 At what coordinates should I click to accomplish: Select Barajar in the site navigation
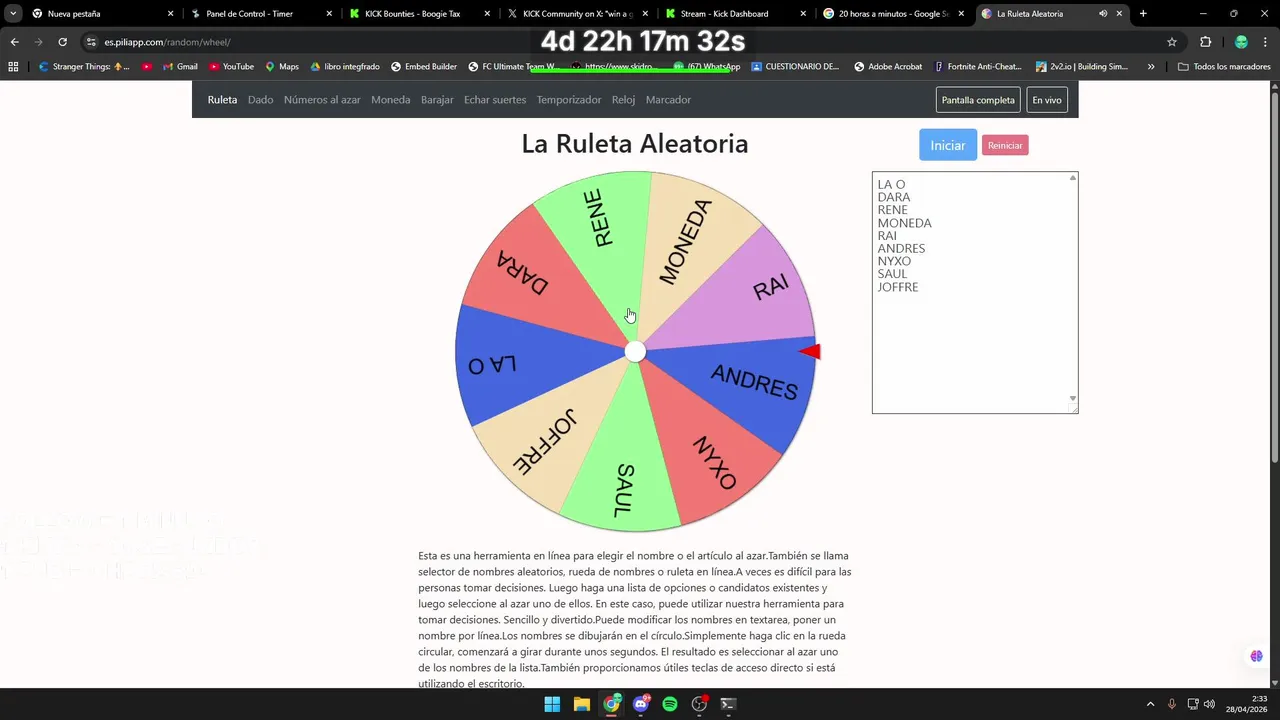pyautogui.click(x=437, y=100)
